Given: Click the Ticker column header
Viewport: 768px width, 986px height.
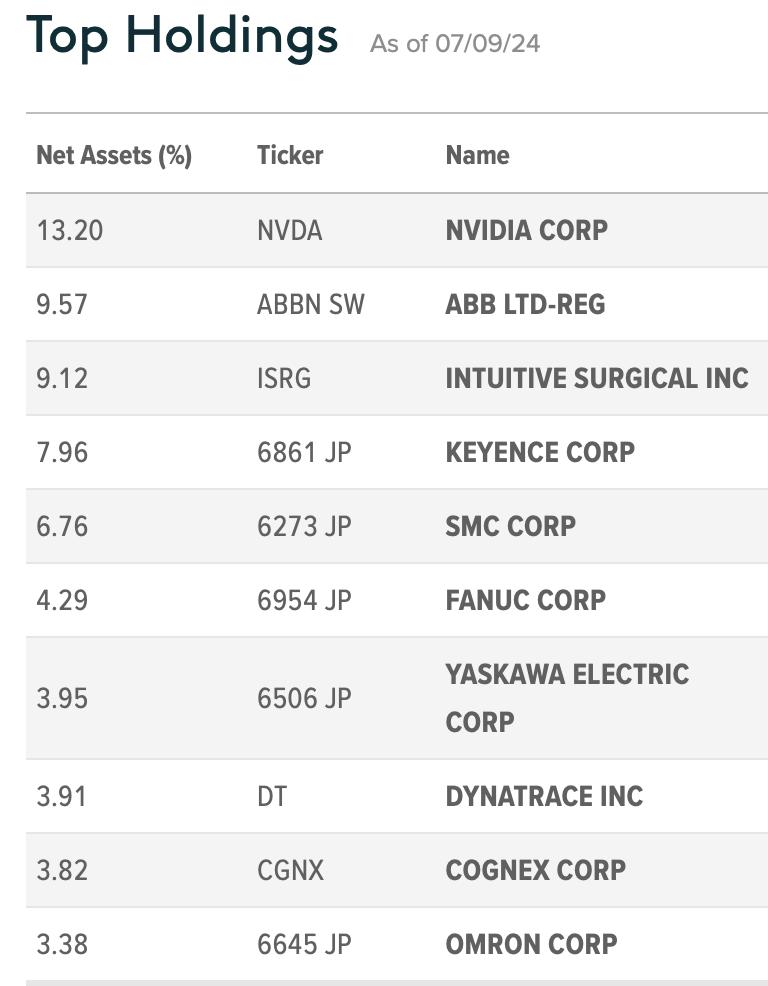Looking at the screenshot, I should pos(290,155).
